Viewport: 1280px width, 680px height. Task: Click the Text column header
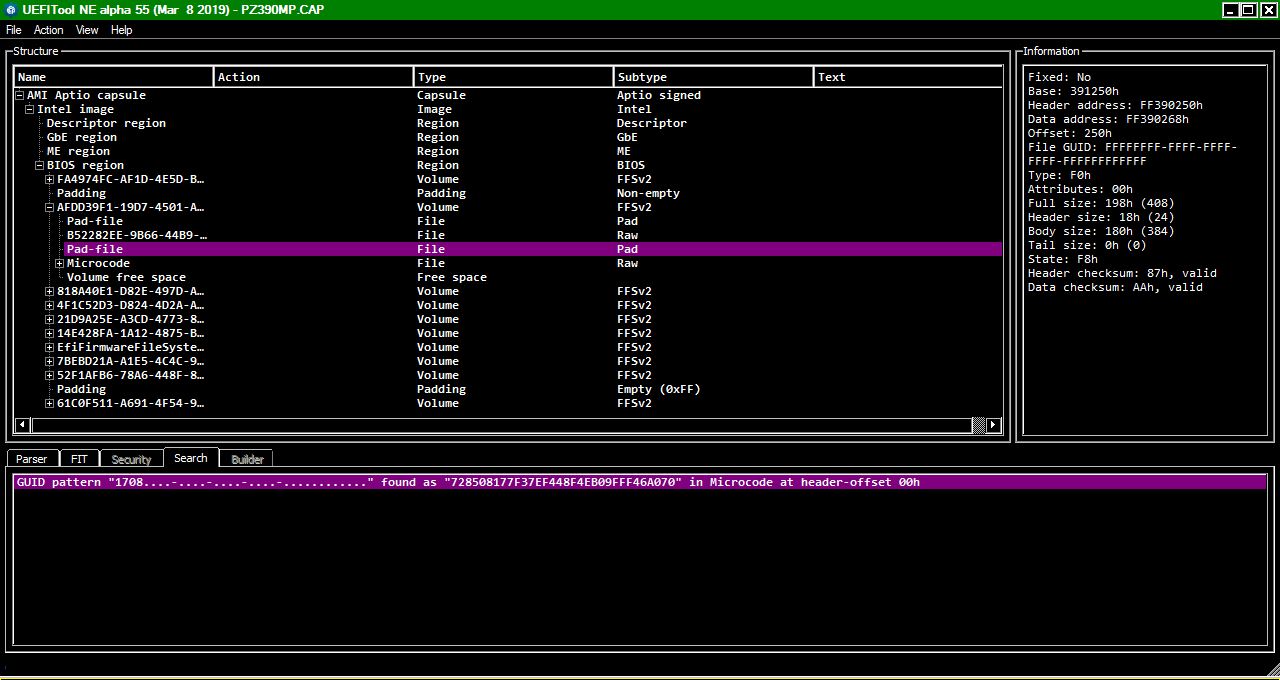[x=908, y=77]
